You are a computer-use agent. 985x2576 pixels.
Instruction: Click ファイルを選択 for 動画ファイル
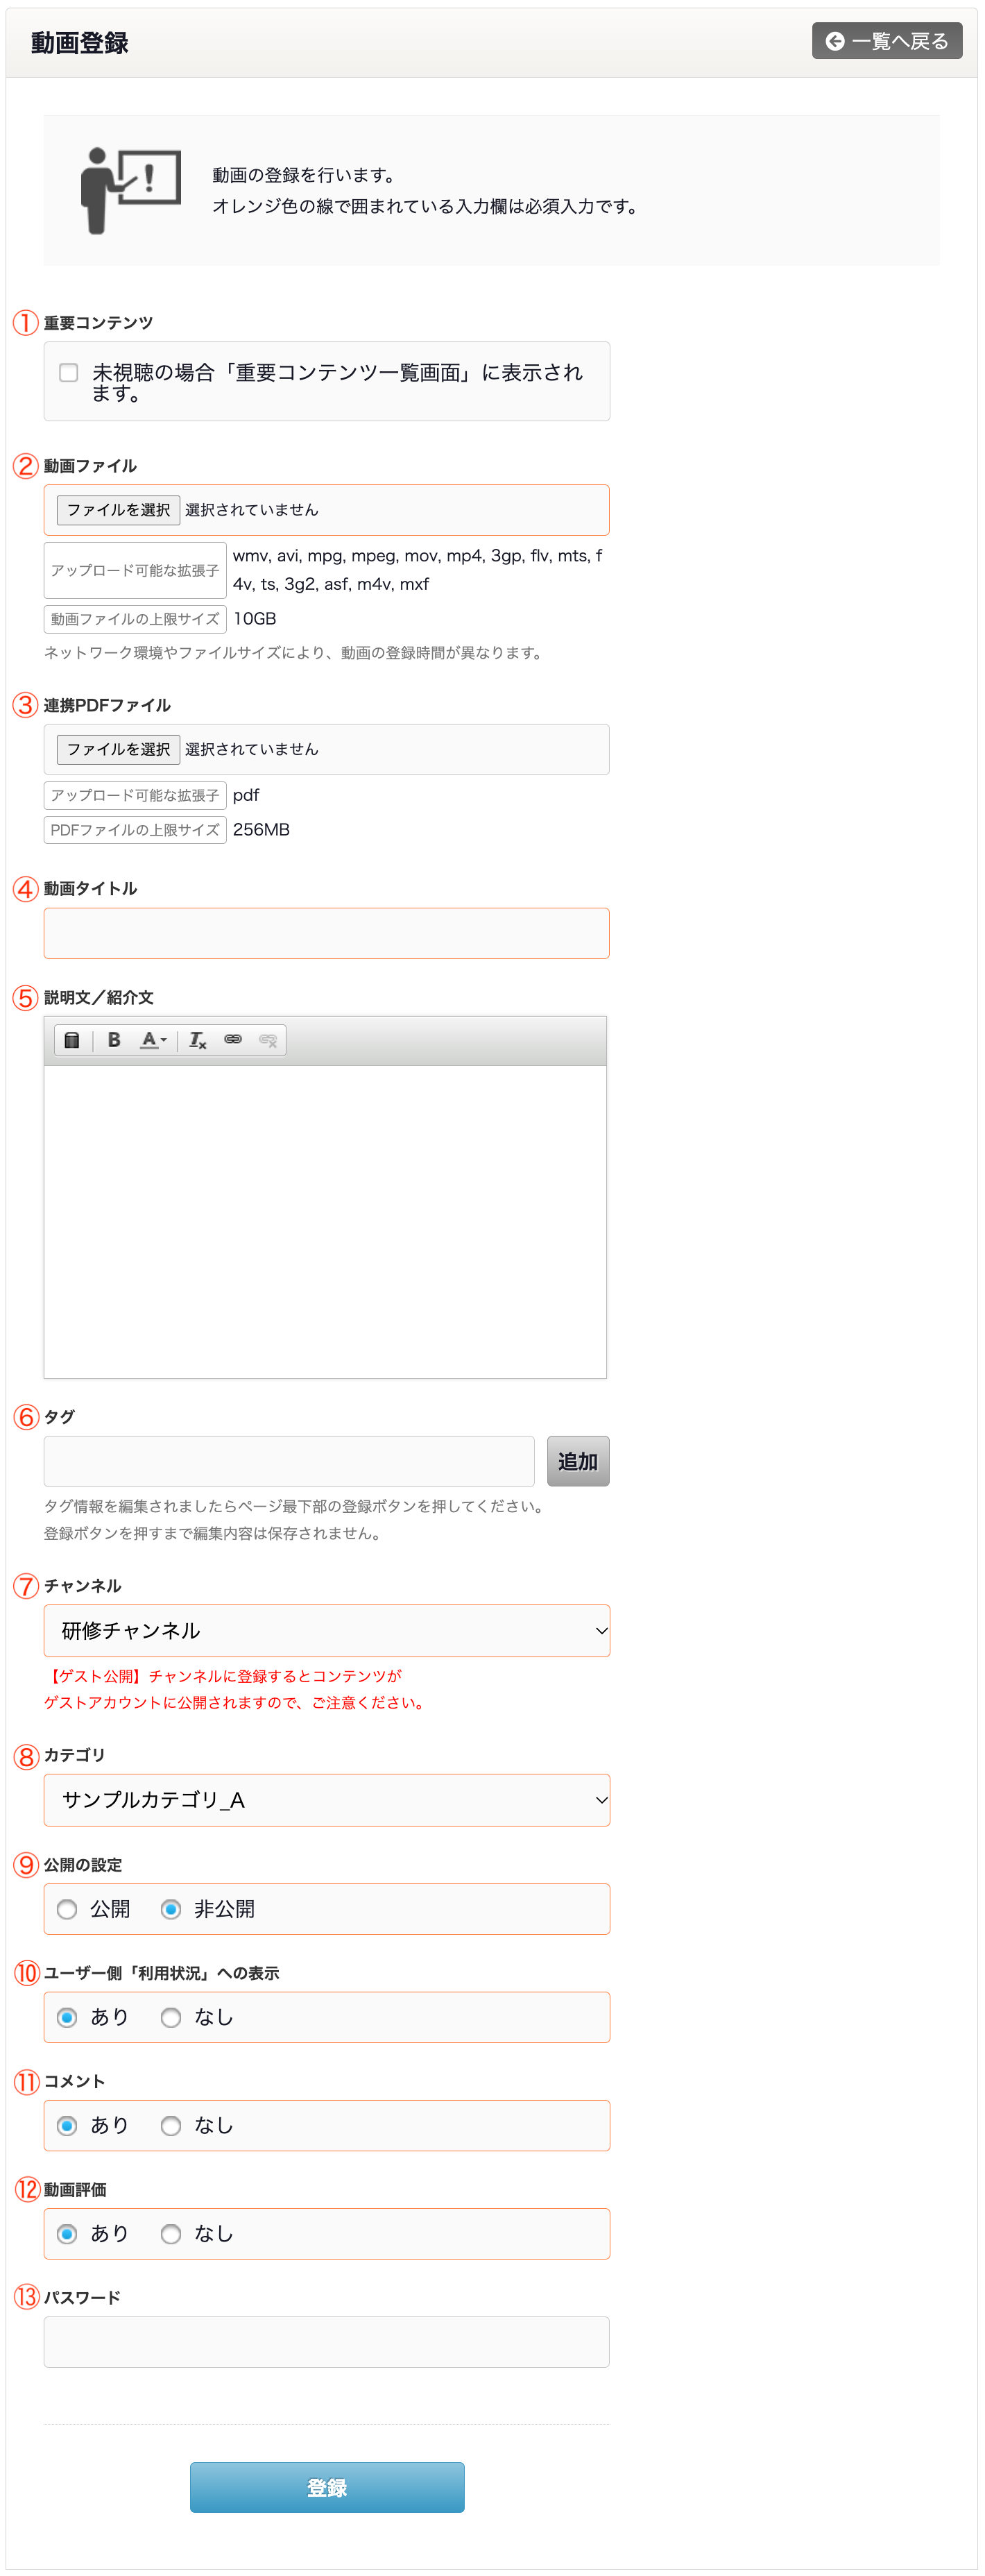click(118, 510)
